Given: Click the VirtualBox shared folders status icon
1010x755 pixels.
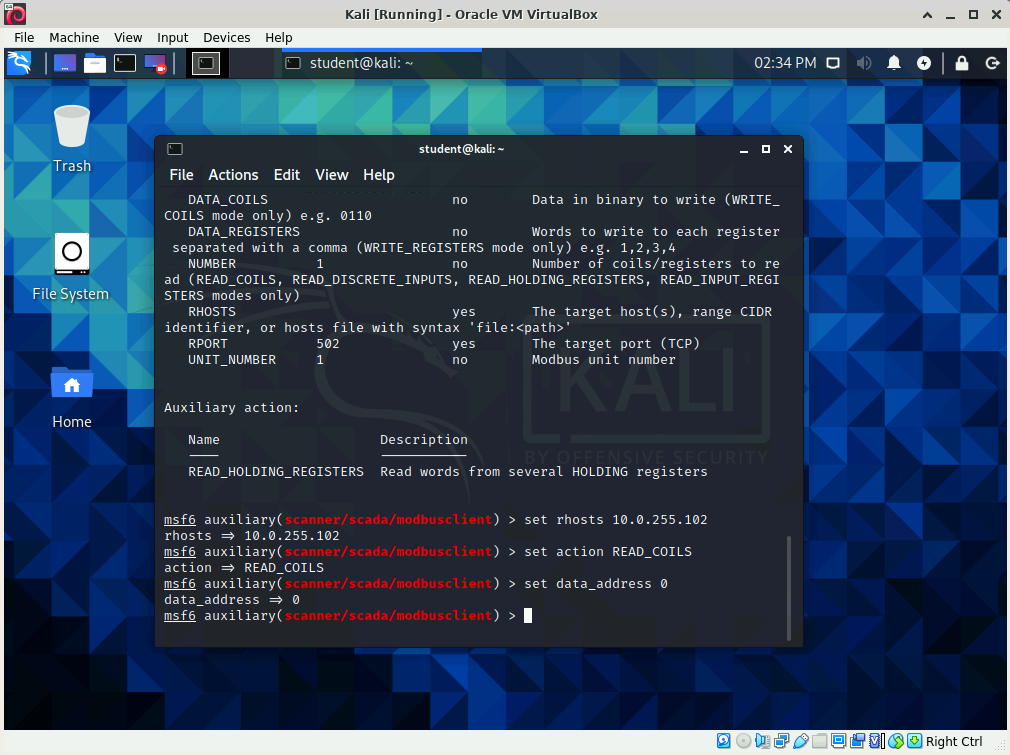Looking at the screenshot, I should (x=819, y=741).
